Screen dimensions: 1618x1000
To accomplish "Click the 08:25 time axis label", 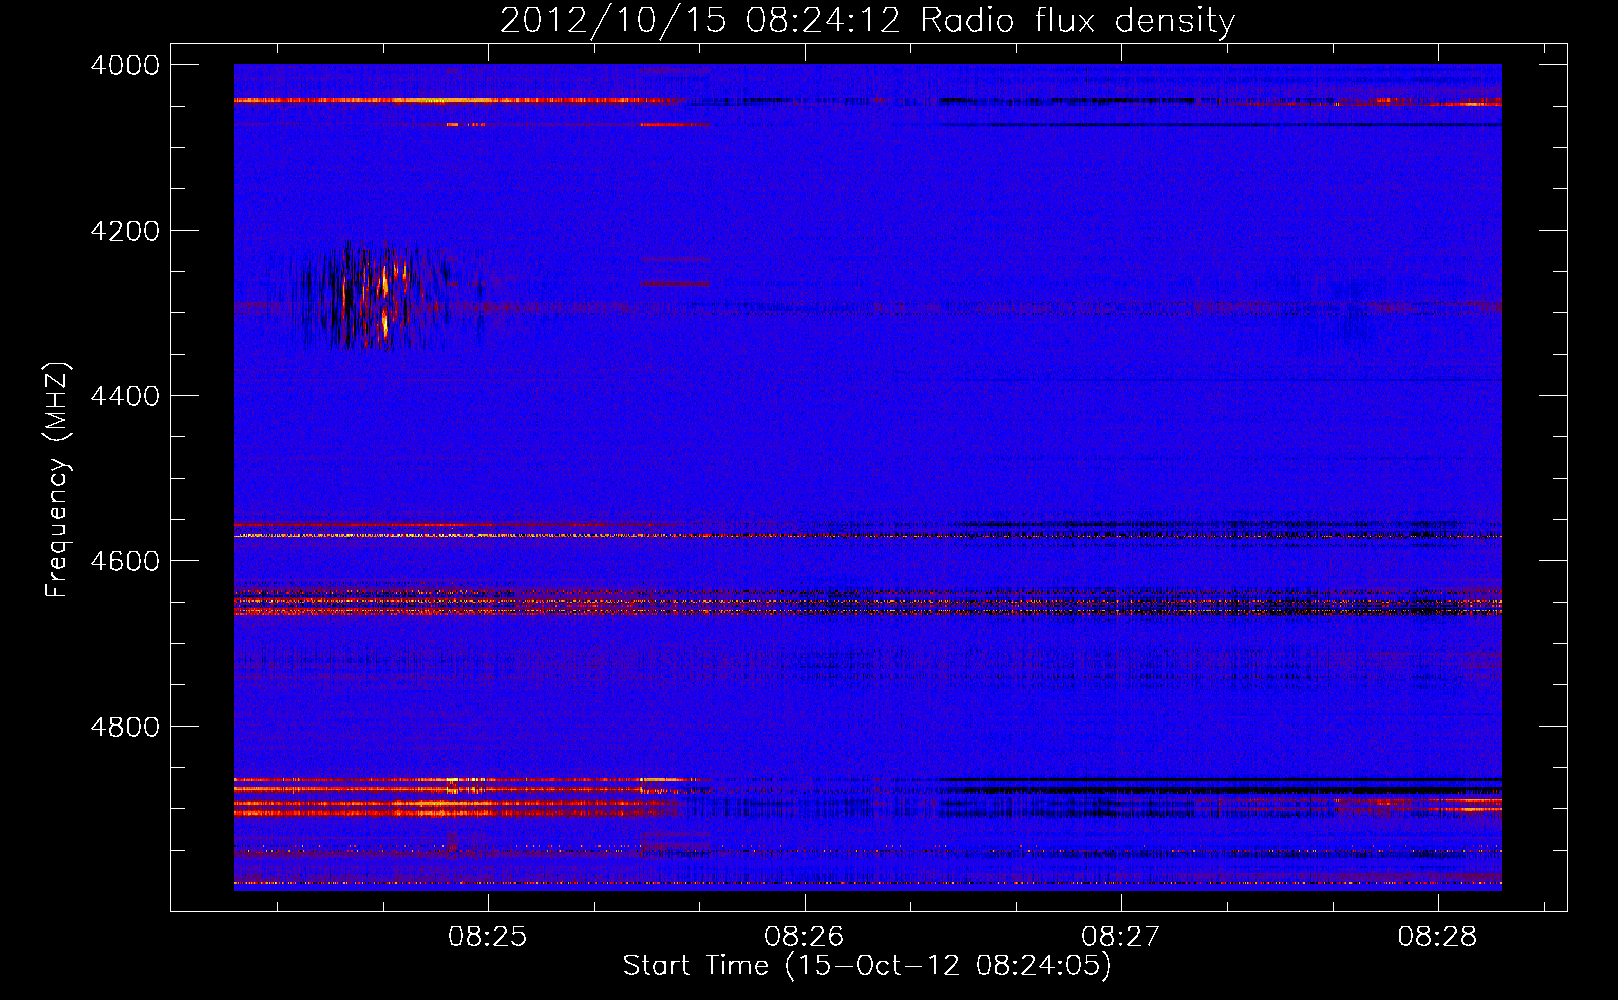I will point(487,937).
